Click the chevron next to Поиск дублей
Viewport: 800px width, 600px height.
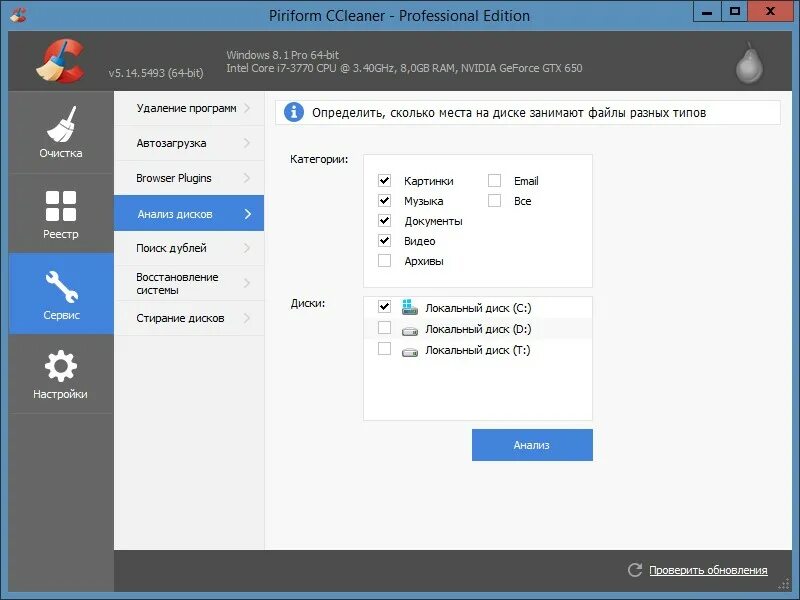(247, 248)
